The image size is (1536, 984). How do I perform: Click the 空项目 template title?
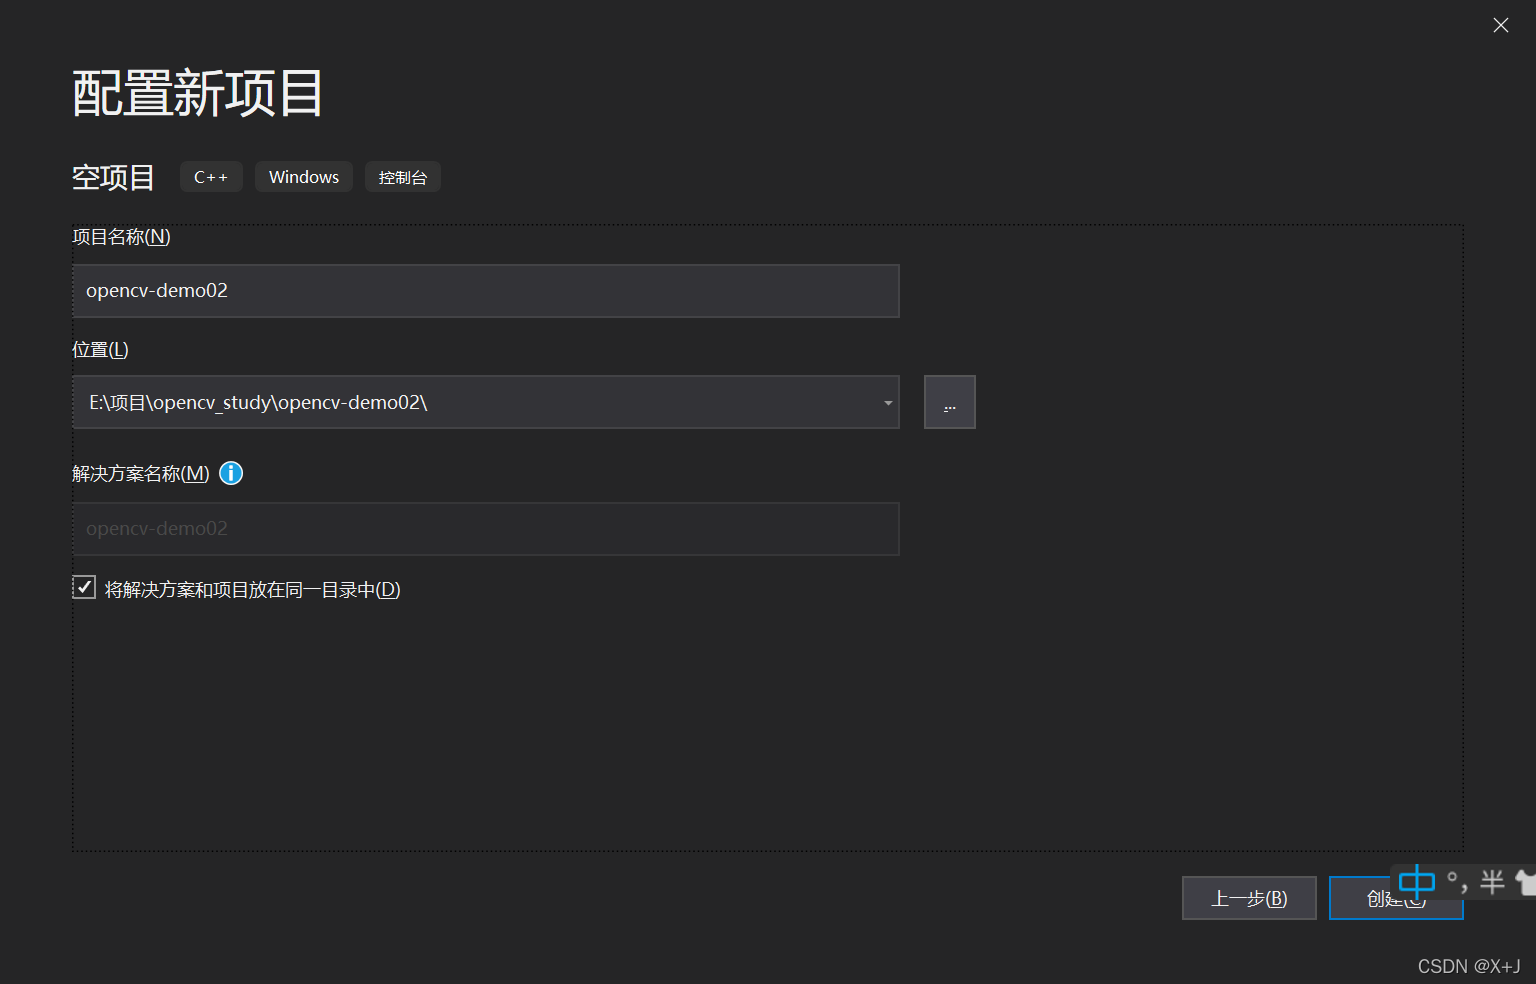click(113, 177)
